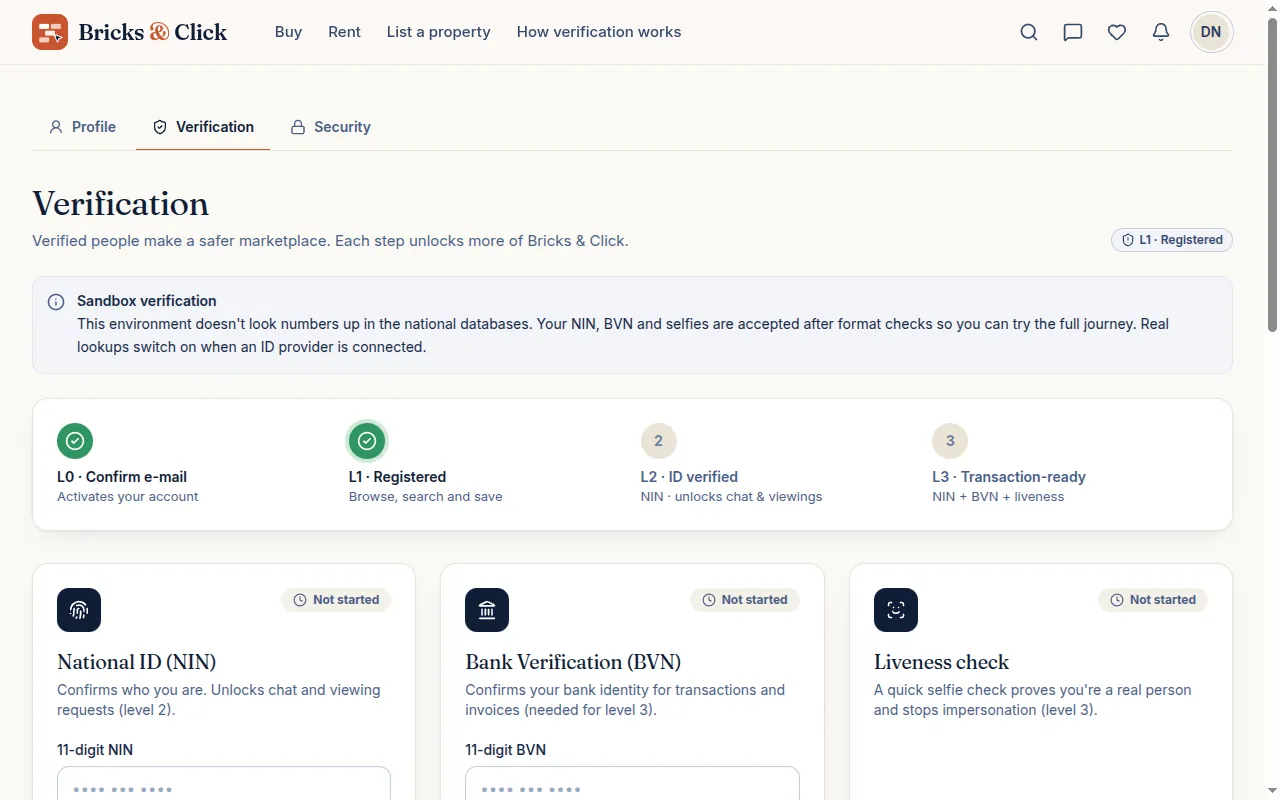The image size is (1280, 800).
Task: Click the Bricks & Click logo icon
Action: tap(50, 32)
